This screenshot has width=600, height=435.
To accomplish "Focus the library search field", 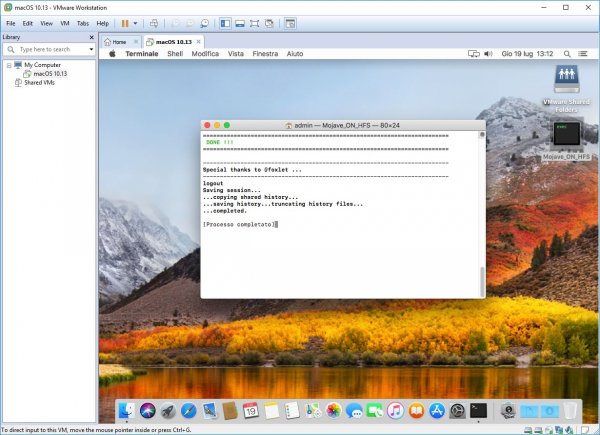I will [x=50, y=49].
